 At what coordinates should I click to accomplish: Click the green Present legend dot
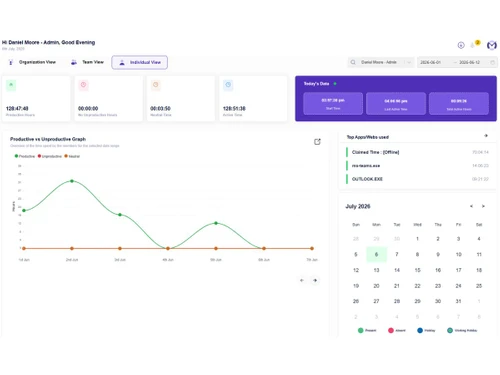pyautogui.click(x=360, y=330)
